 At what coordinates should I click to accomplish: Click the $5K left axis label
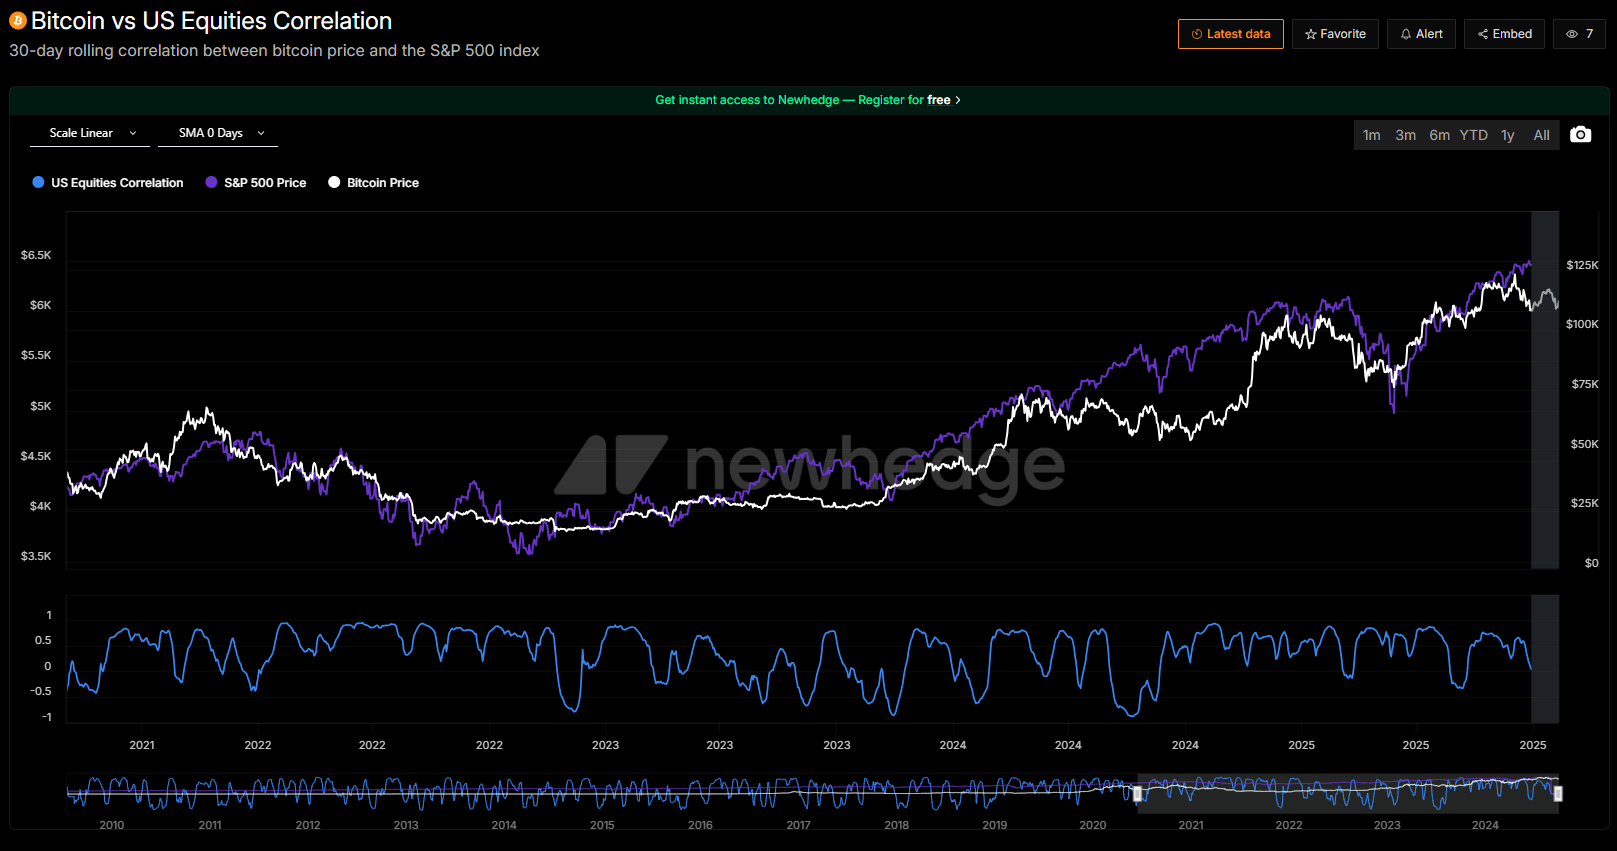click(x=40, y=406)
